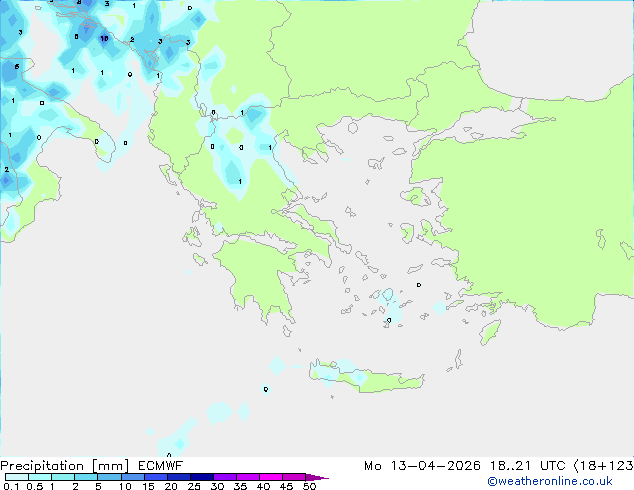Select the lightest 0.1–0.5 mm legend swatch
634x490 pixels.
click(x=17, y=477)
